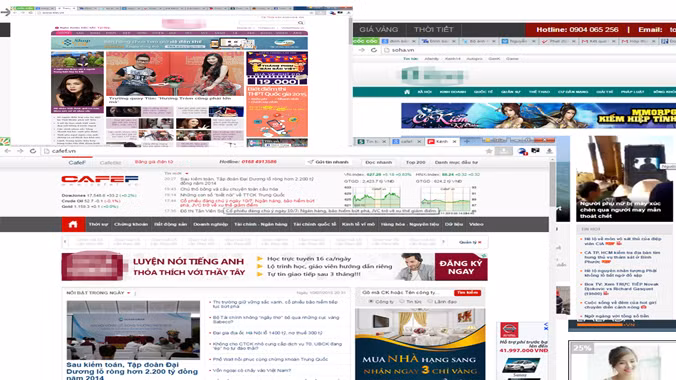Click 'Luyện nói tiếng Anh' banner ad
The width and height of the screenshot is (676, 380).
275,267
